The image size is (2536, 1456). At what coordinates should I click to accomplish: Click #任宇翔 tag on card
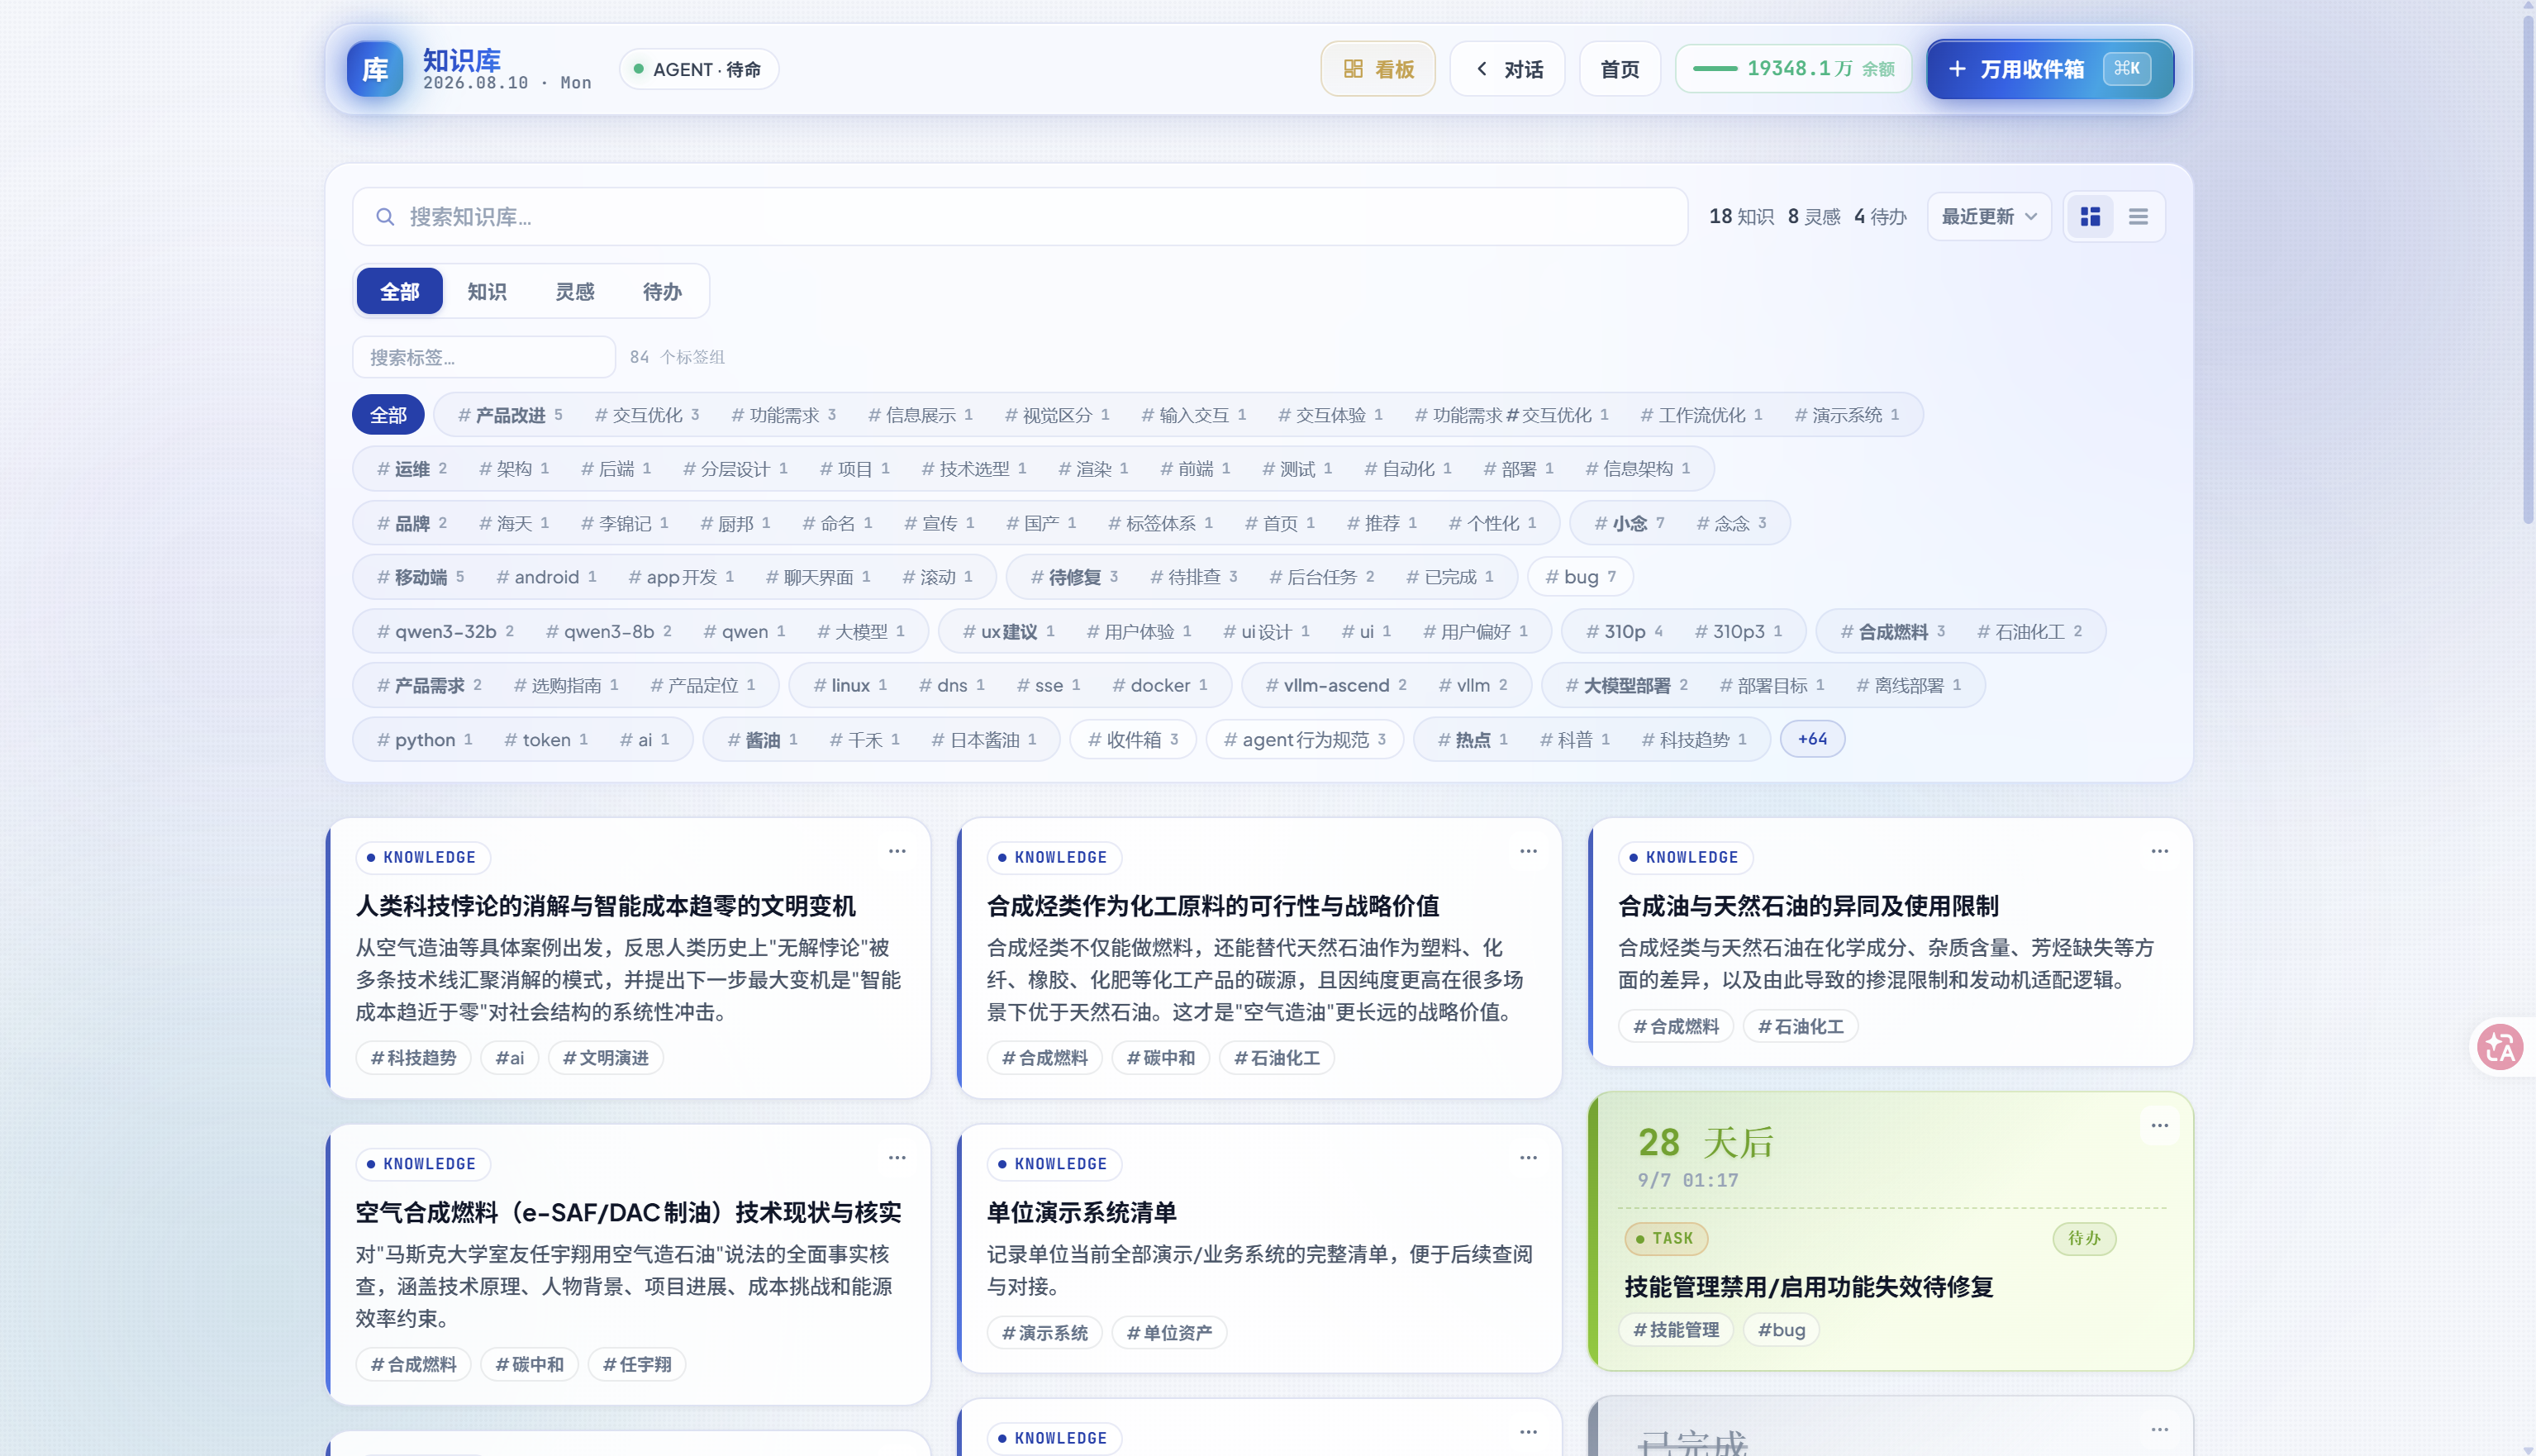coord(637,1364)
